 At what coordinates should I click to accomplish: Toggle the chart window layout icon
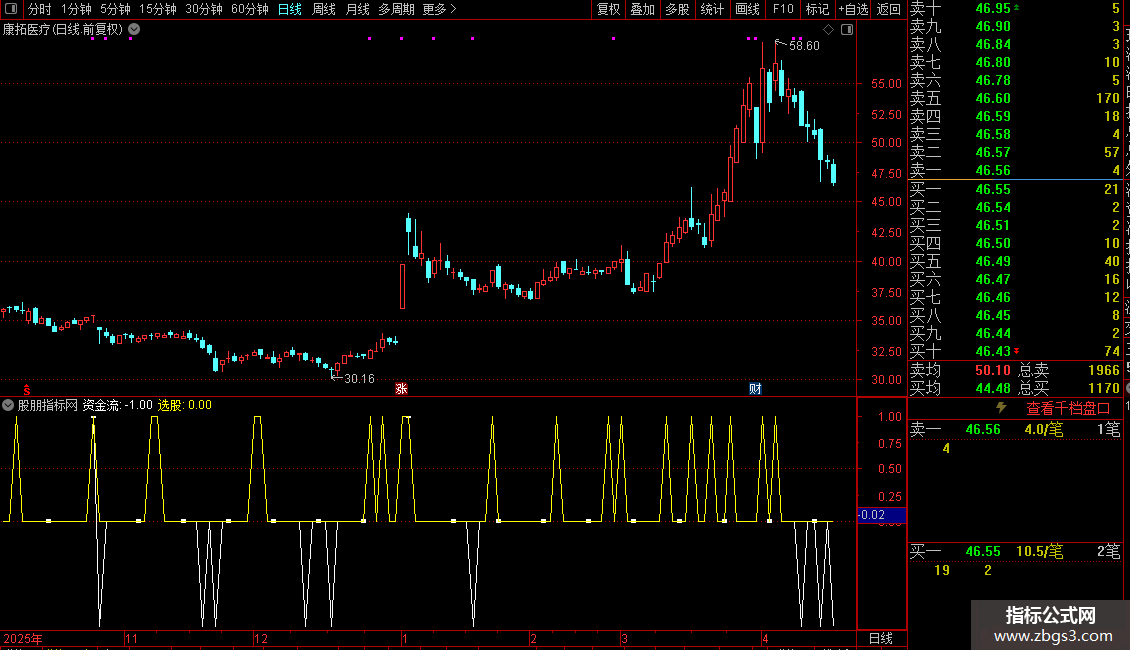pos(848,30)
